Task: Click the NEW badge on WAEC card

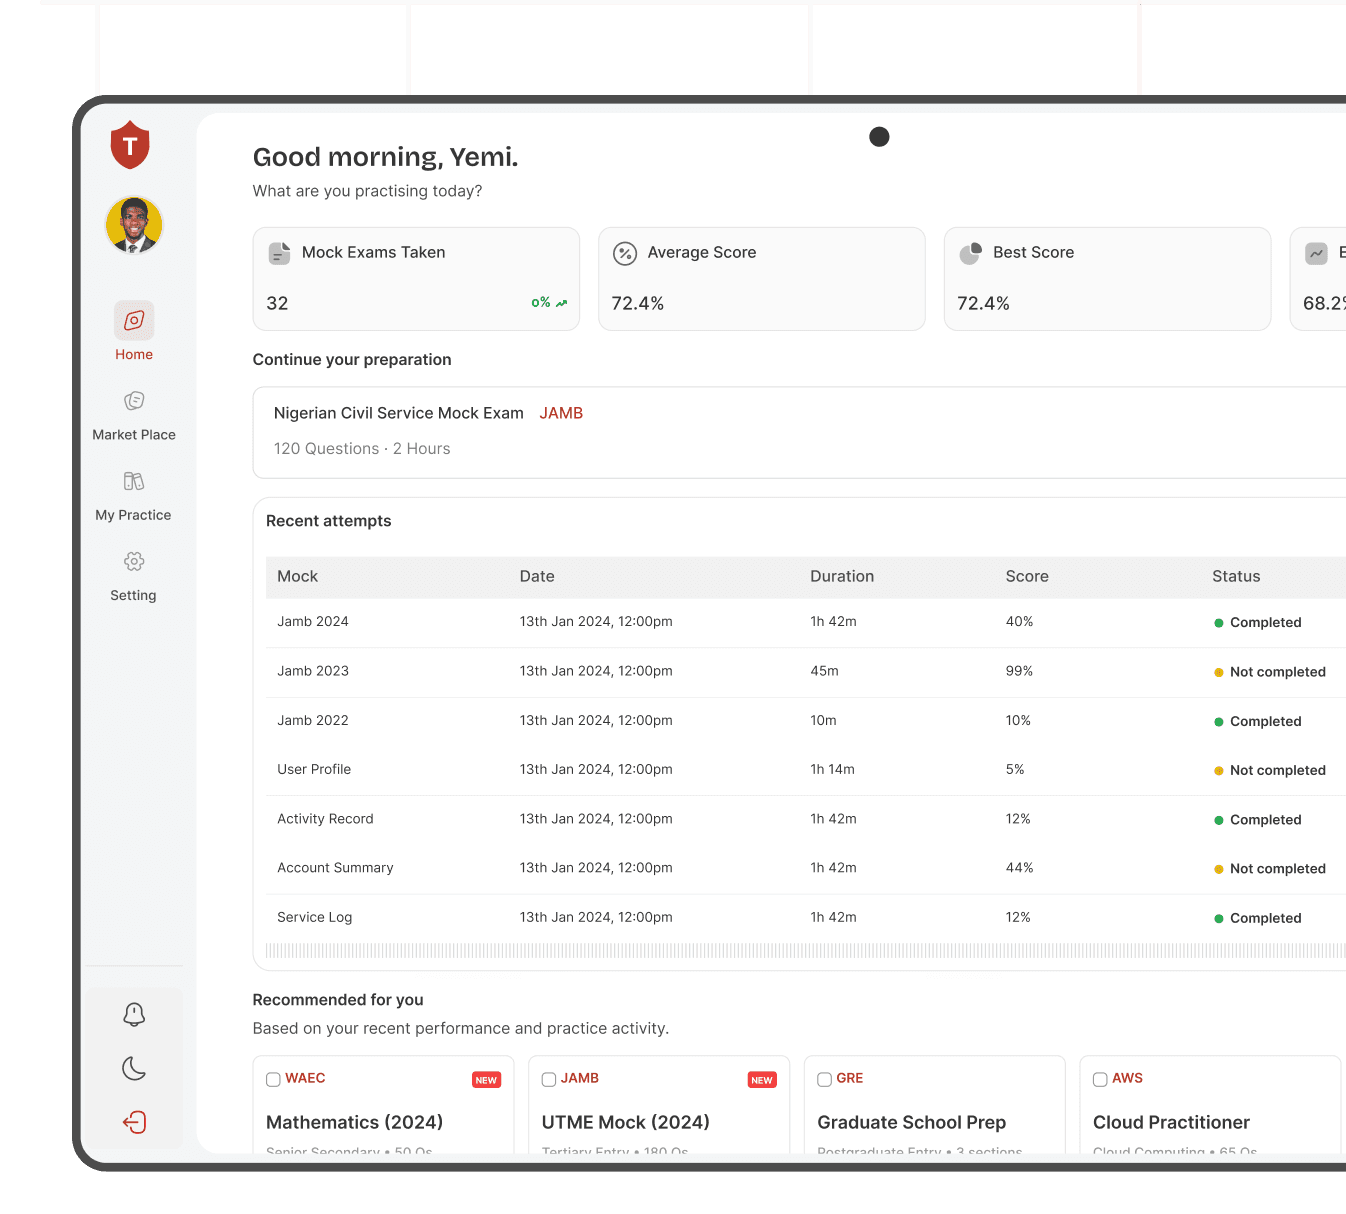Action: pos(486,1080)
